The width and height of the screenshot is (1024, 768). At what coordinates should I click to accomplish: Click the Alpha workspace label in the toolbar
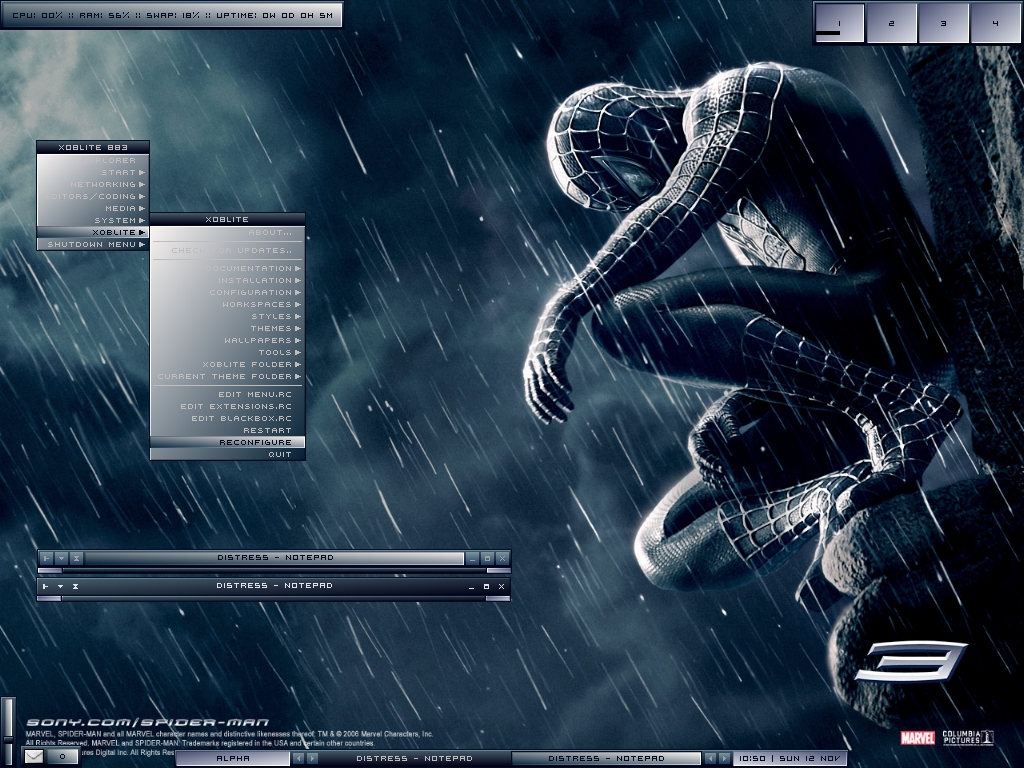point(233,758)
